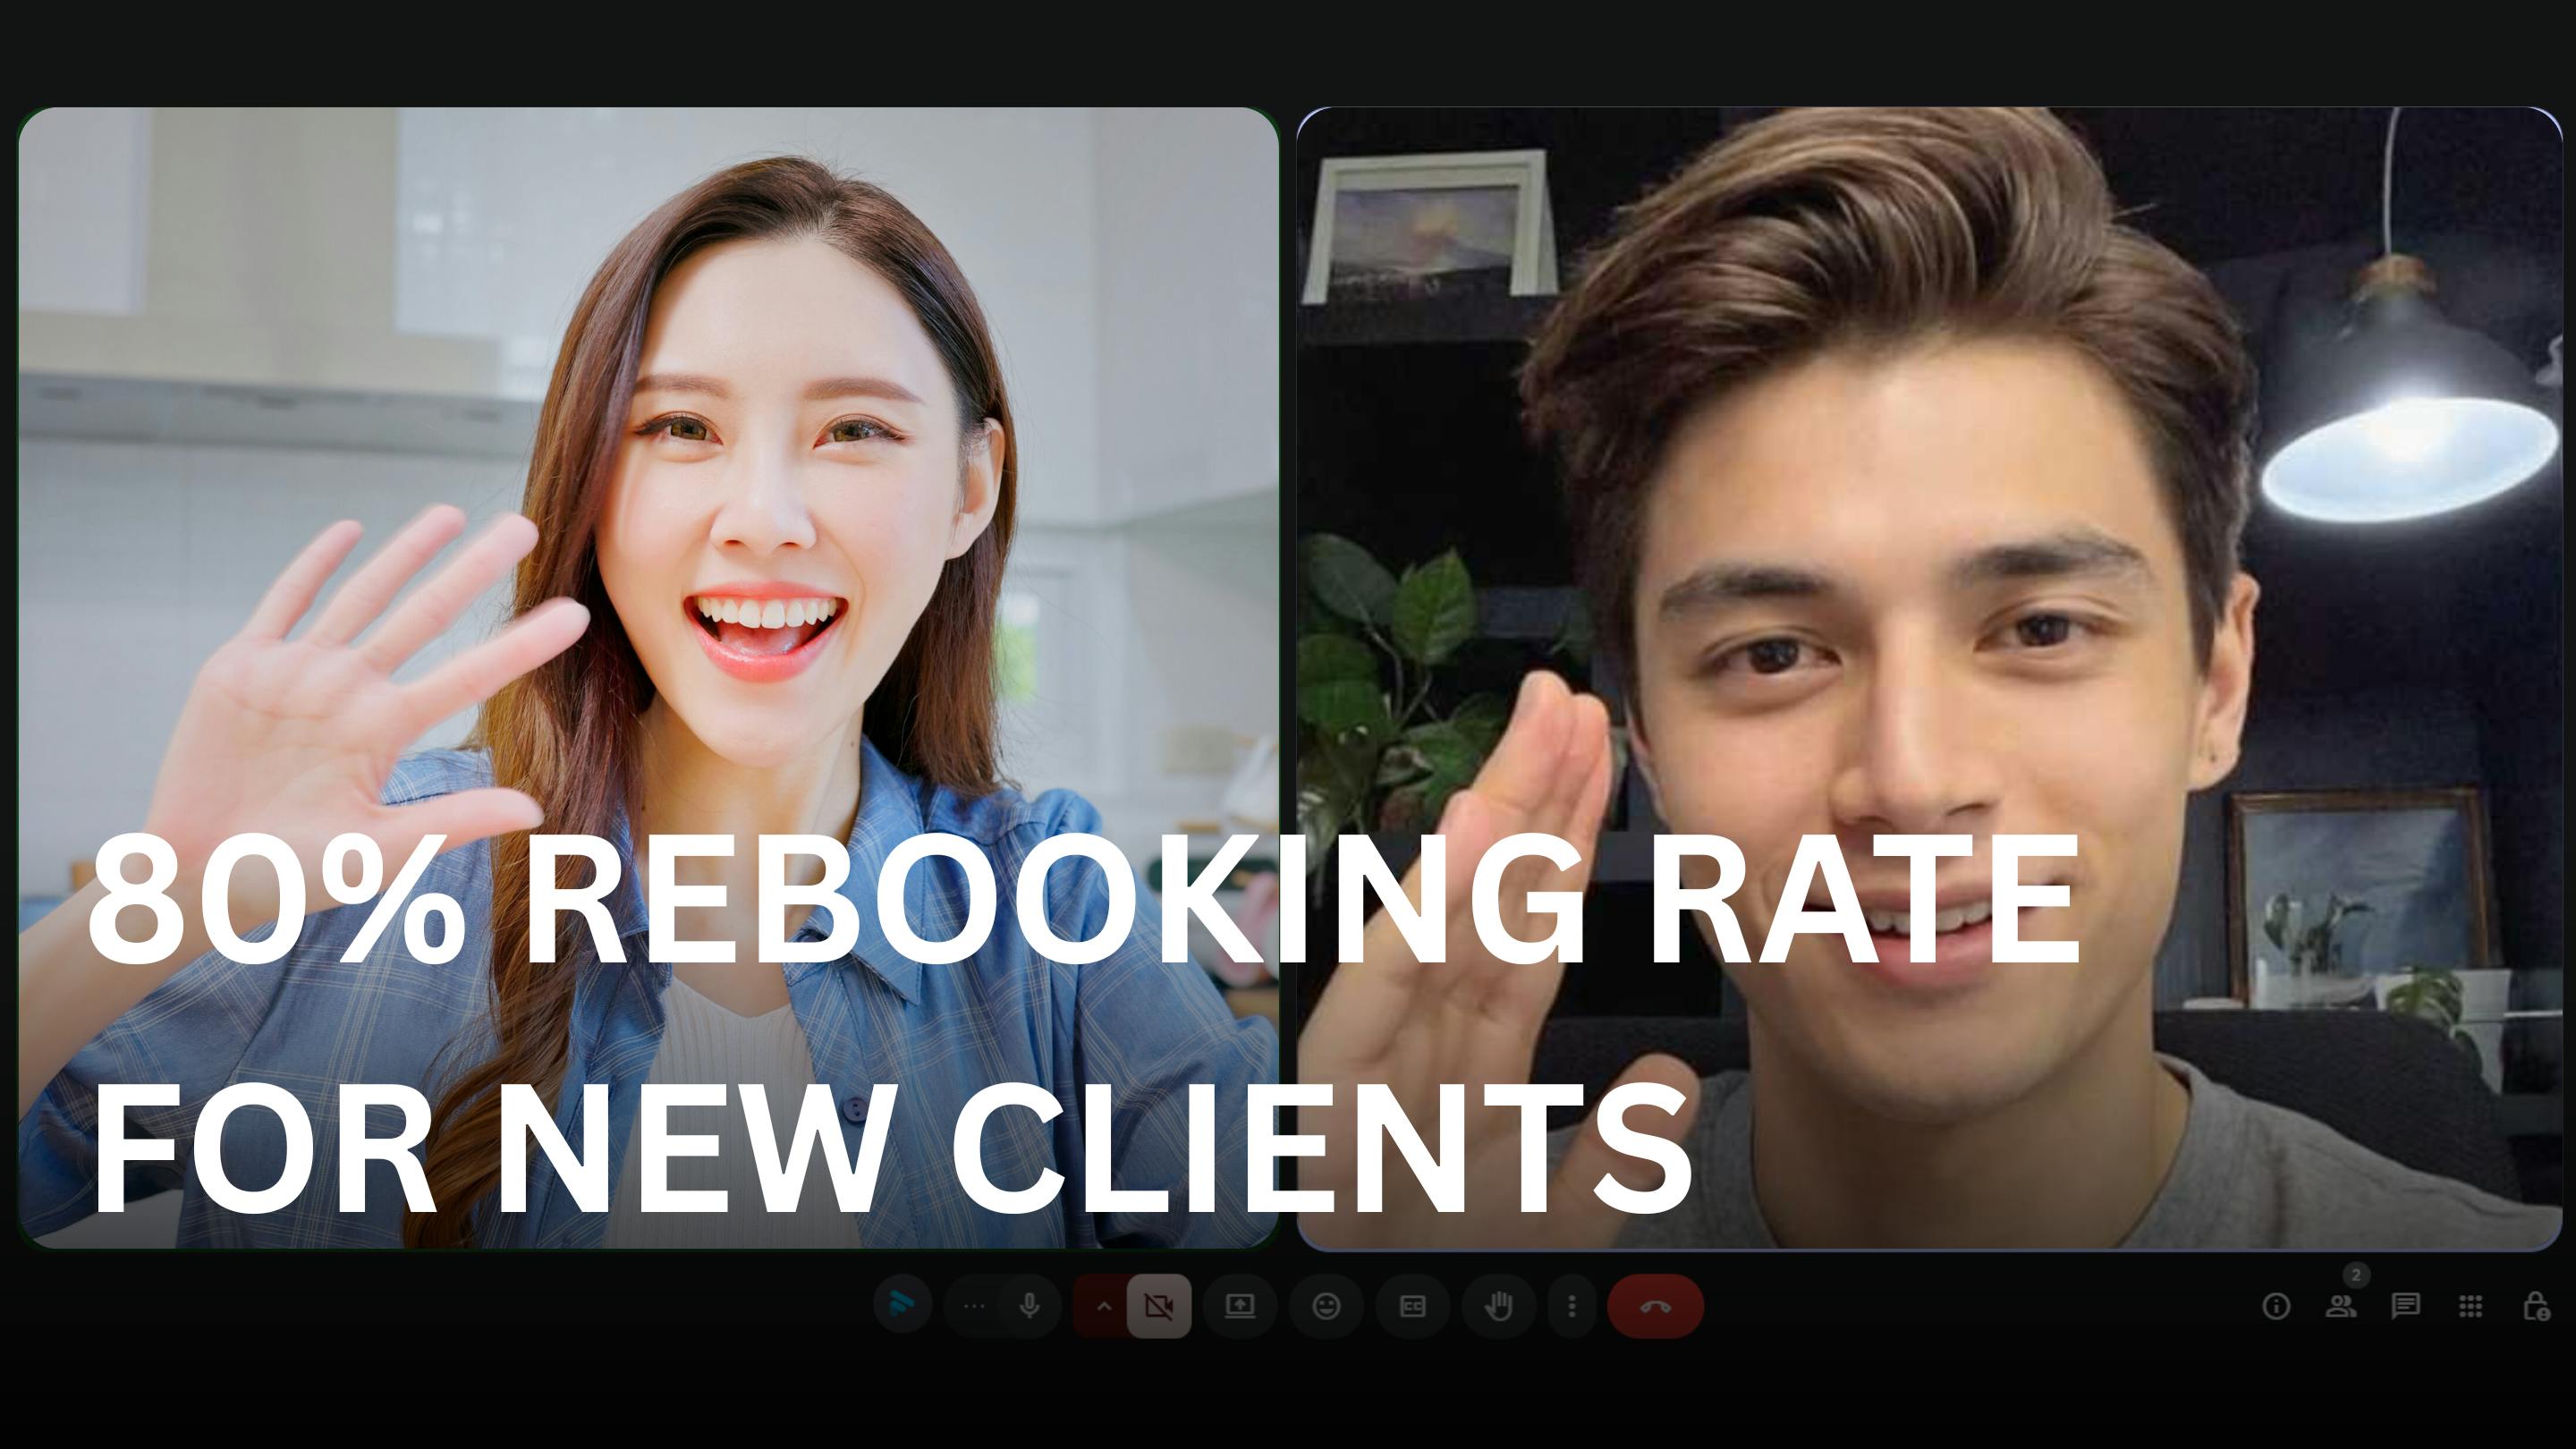Viewport: 2576px width, 1449px height.
Task: Turn the camera back on
Action: click(x=1159, y=1306)
